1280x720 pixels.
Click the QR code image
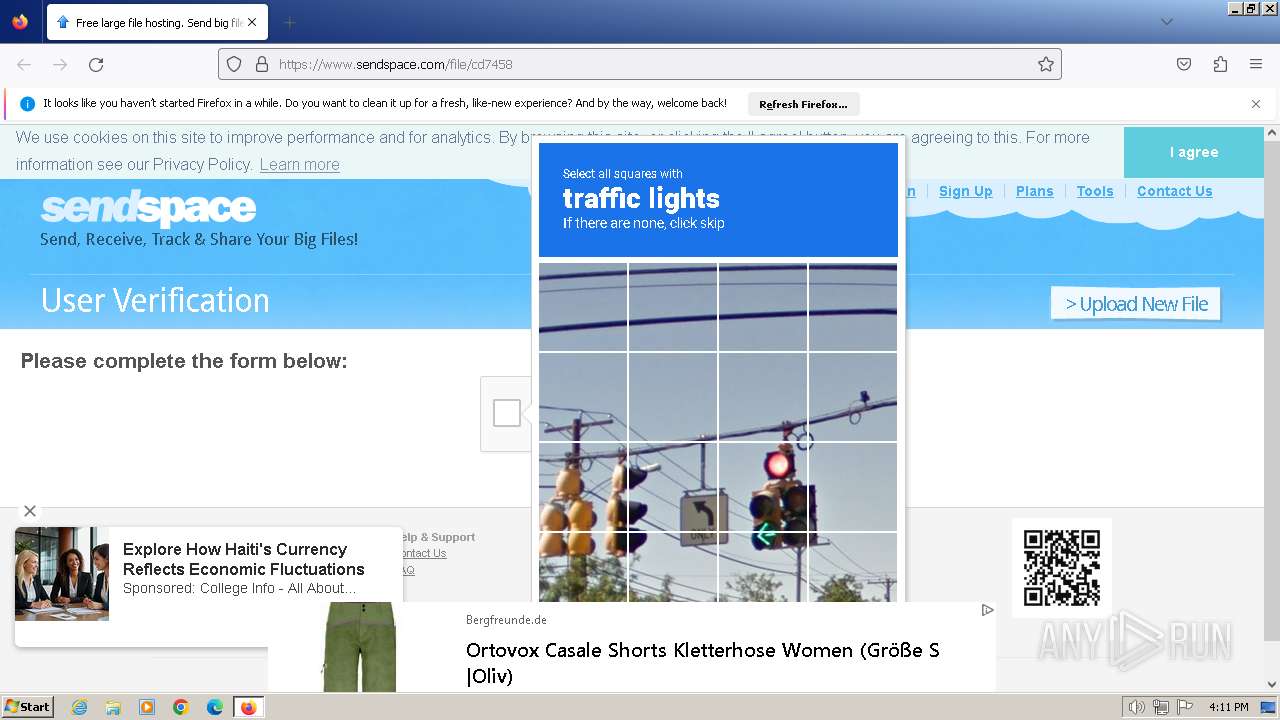(1061, 567)
